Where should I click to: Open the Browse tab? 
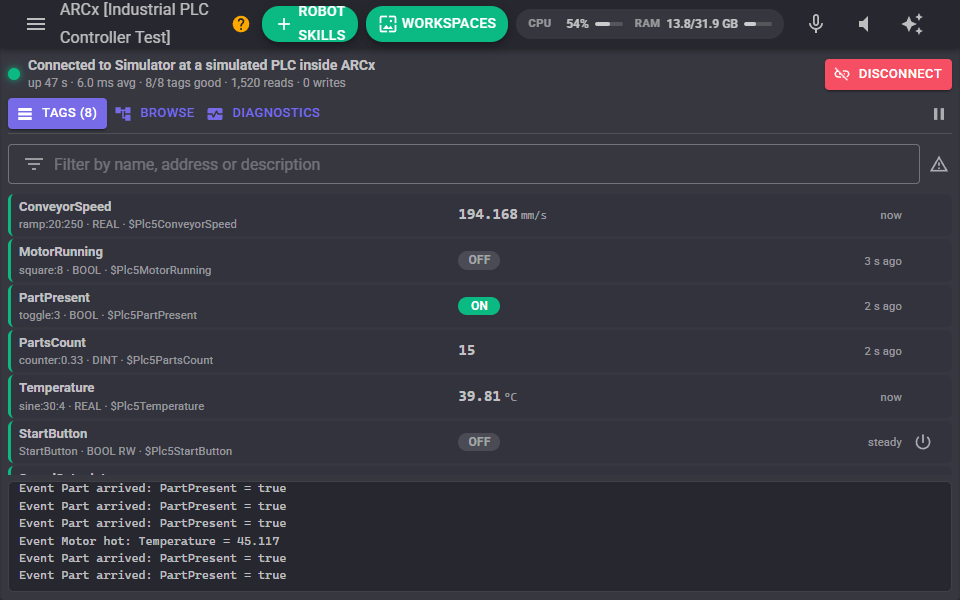pos(155,113)
